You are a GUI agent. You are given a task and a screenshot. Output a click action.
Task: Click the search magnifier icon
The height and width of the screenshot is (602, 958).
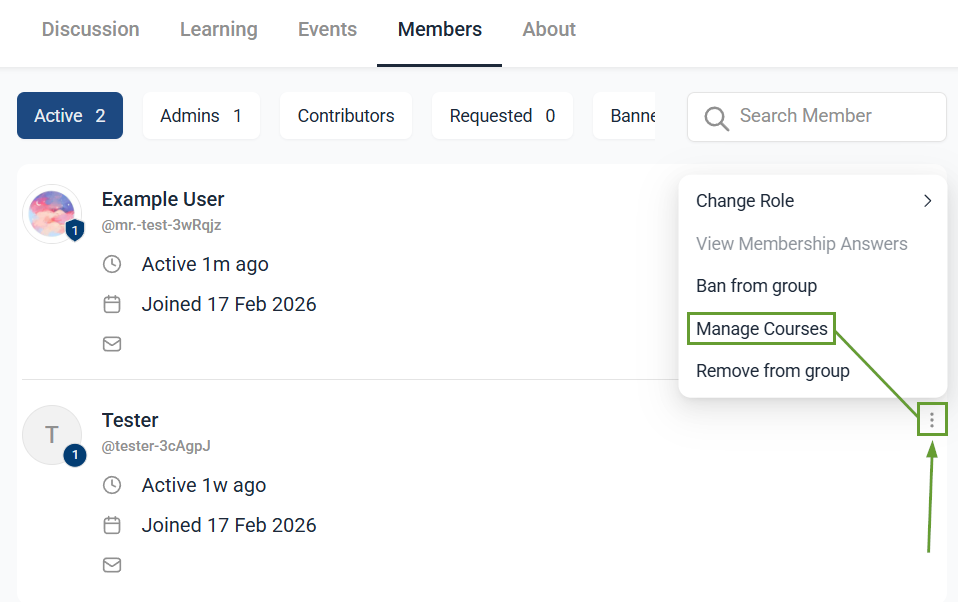[716, 118]
